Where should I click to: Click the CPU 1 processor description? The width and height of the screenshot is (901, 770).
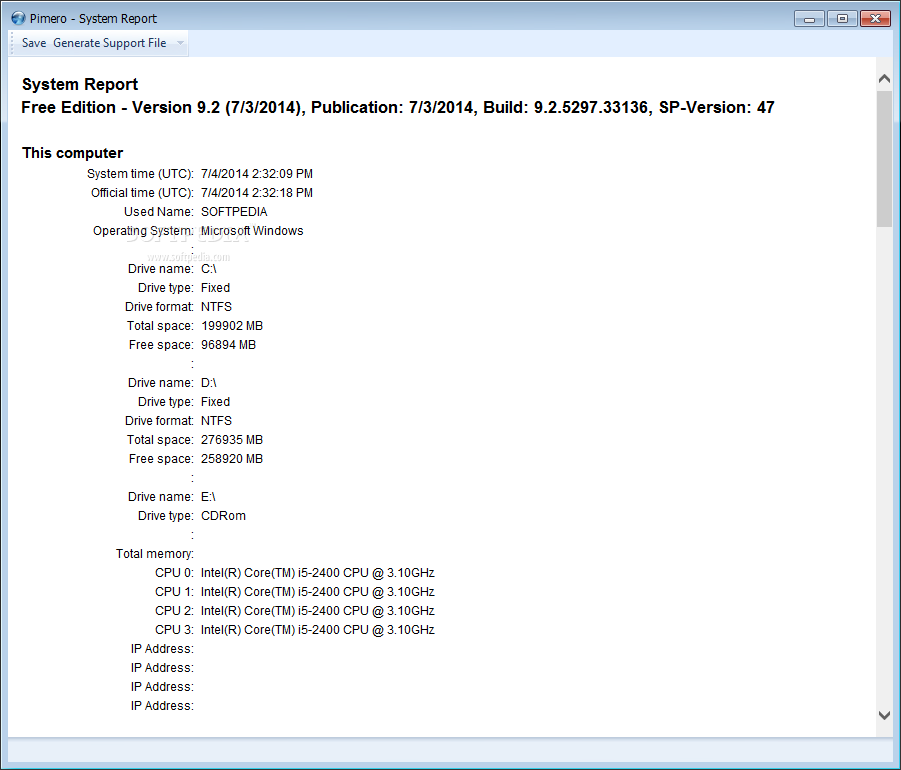(318, 591)
